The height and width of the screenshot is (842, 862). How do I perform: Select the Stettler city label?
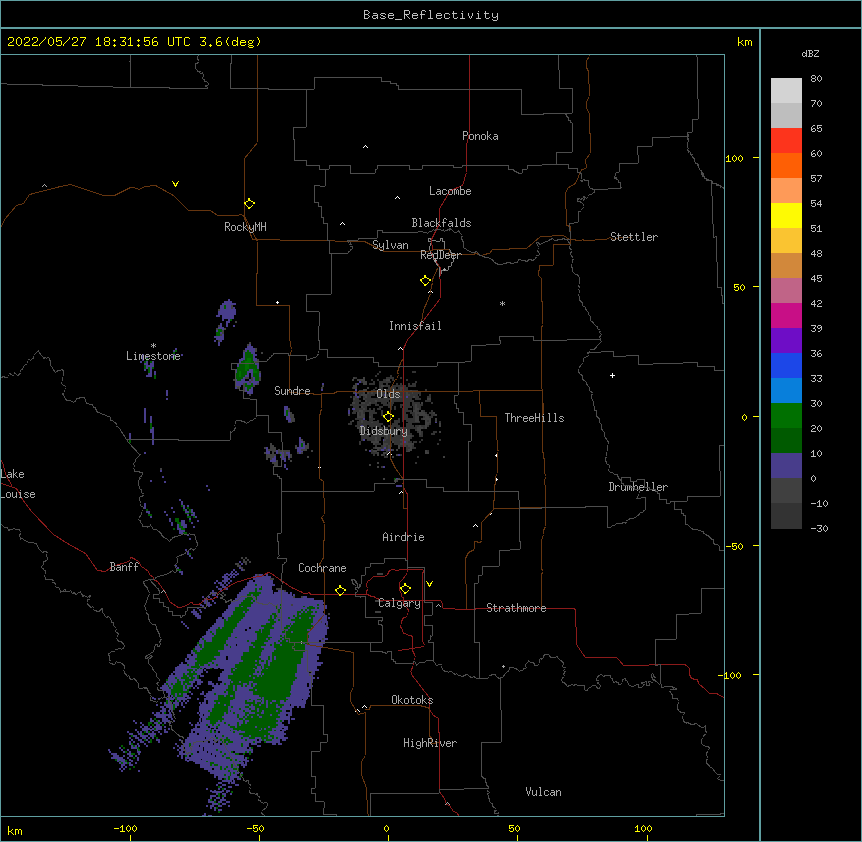(633, 237)
